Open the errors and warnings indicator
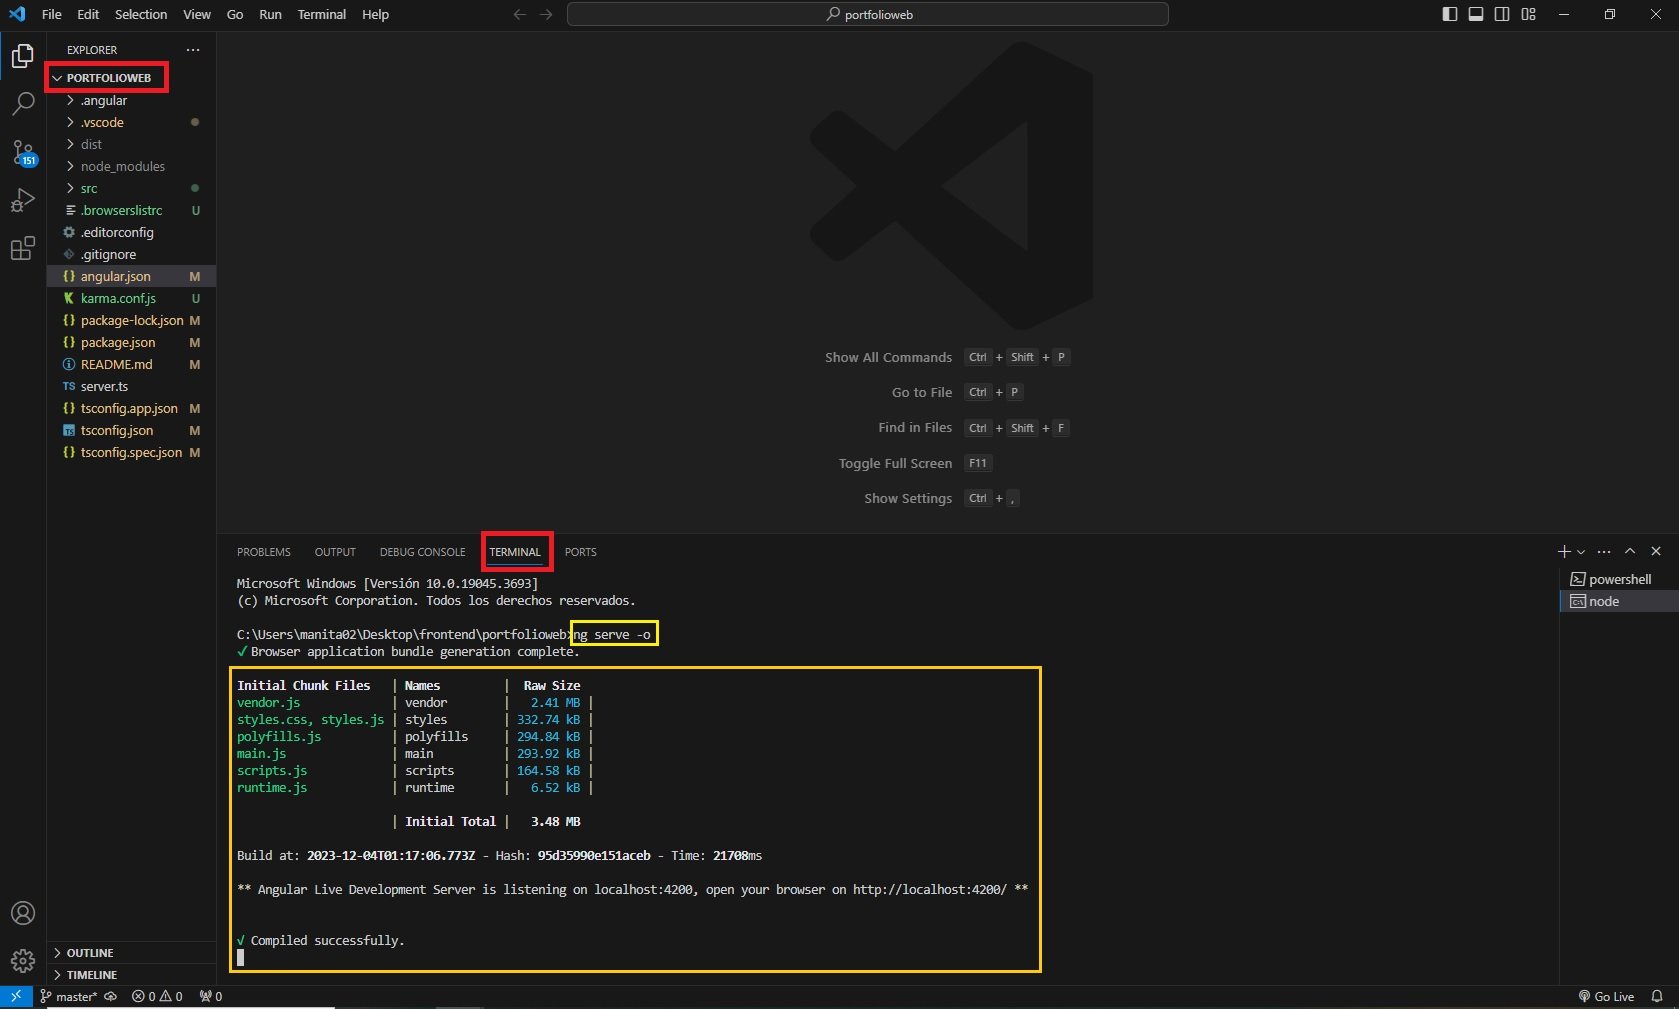 pos(157,997)
